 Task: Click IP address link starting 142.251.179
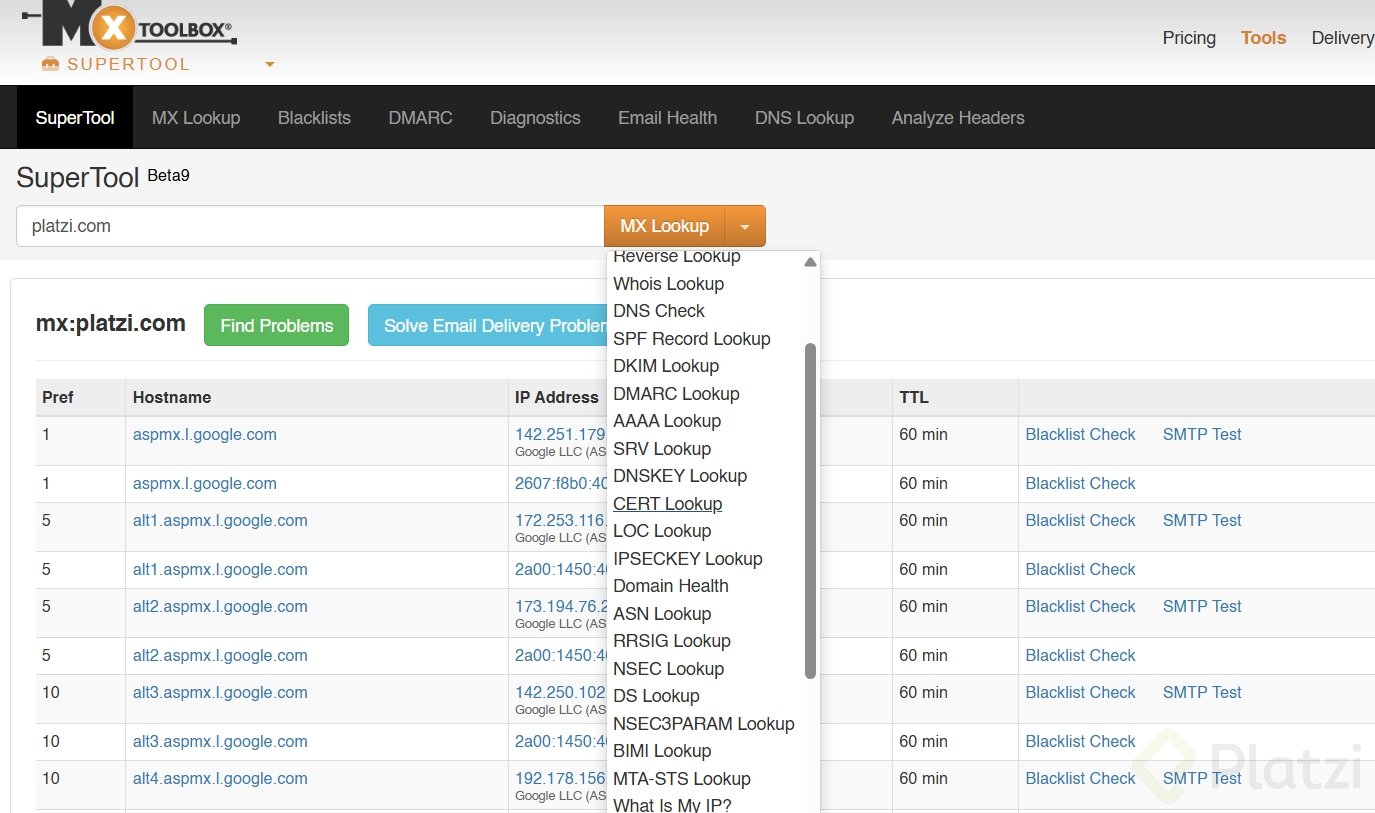[561, 435]
